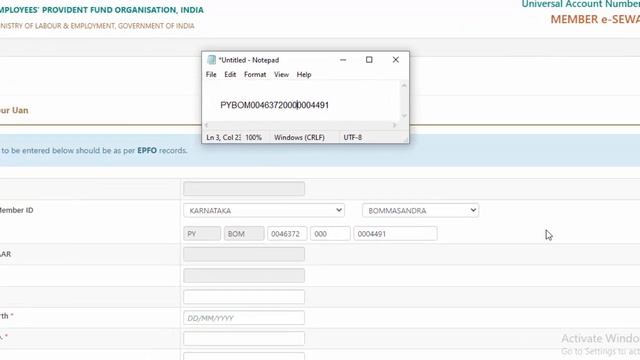Click the Notepad app icon in title bar
This screenshot has height=360, width=640.
[x=211, y=60]
